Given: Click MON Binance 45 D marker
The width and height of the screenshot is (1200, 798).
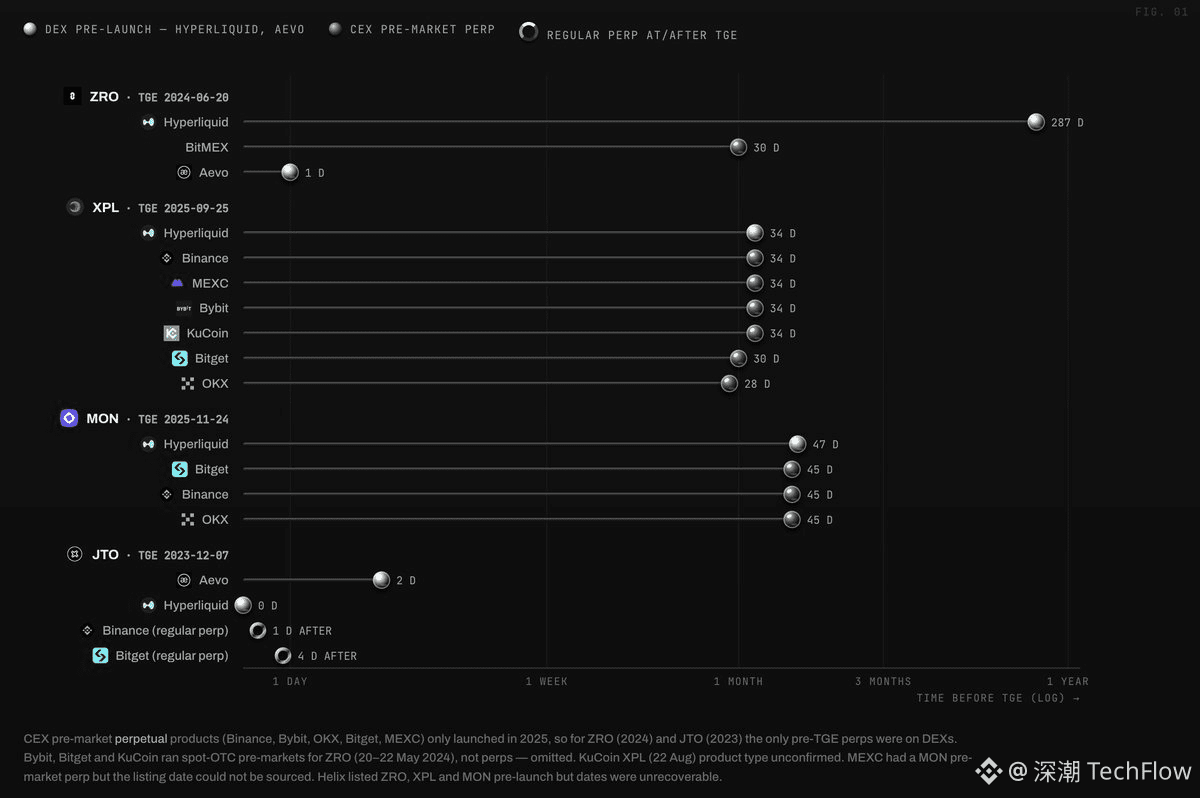Looking at the screenshot, I should [792, 494].
